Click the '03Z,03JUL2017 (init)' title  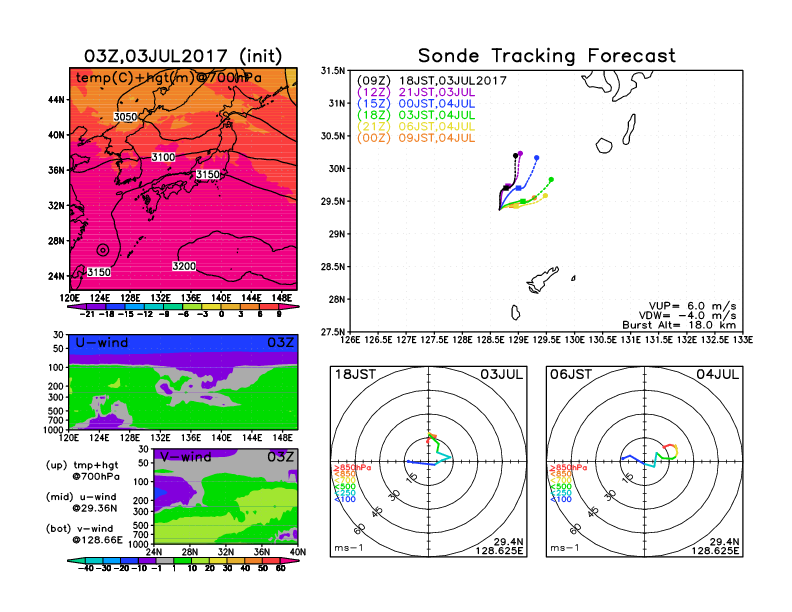[x=183, y=56]
